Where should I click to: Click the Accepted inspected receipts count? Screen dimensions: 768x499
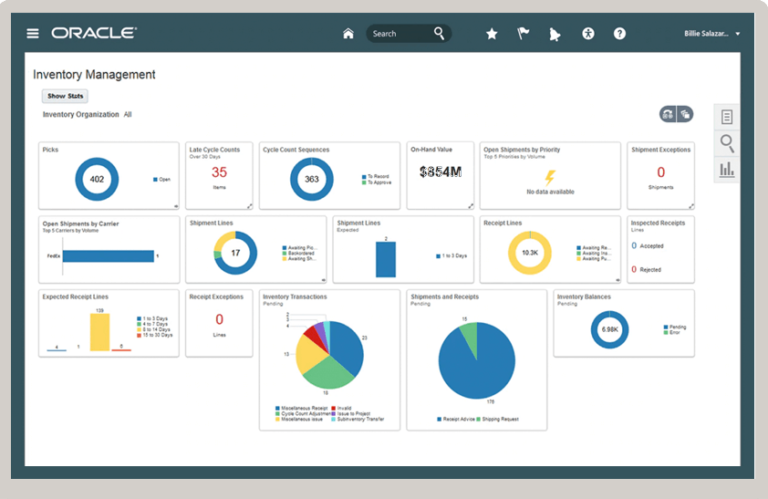(634, 245)
